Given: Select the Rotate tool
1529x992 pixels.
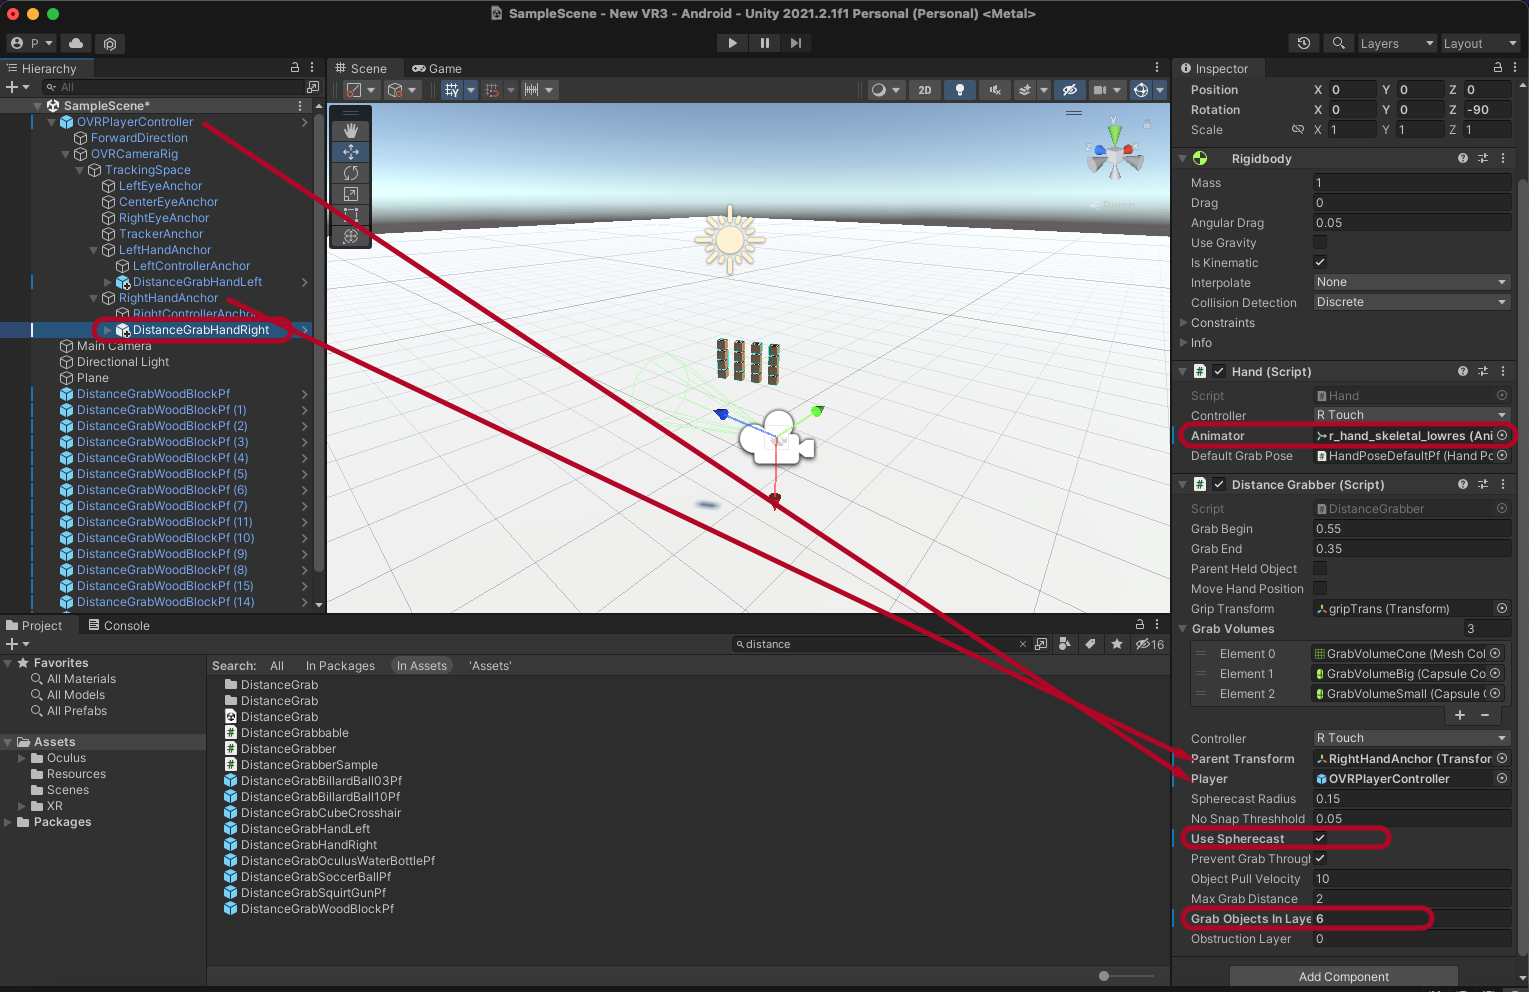Looking at the screenshot, I should point(351,173).
